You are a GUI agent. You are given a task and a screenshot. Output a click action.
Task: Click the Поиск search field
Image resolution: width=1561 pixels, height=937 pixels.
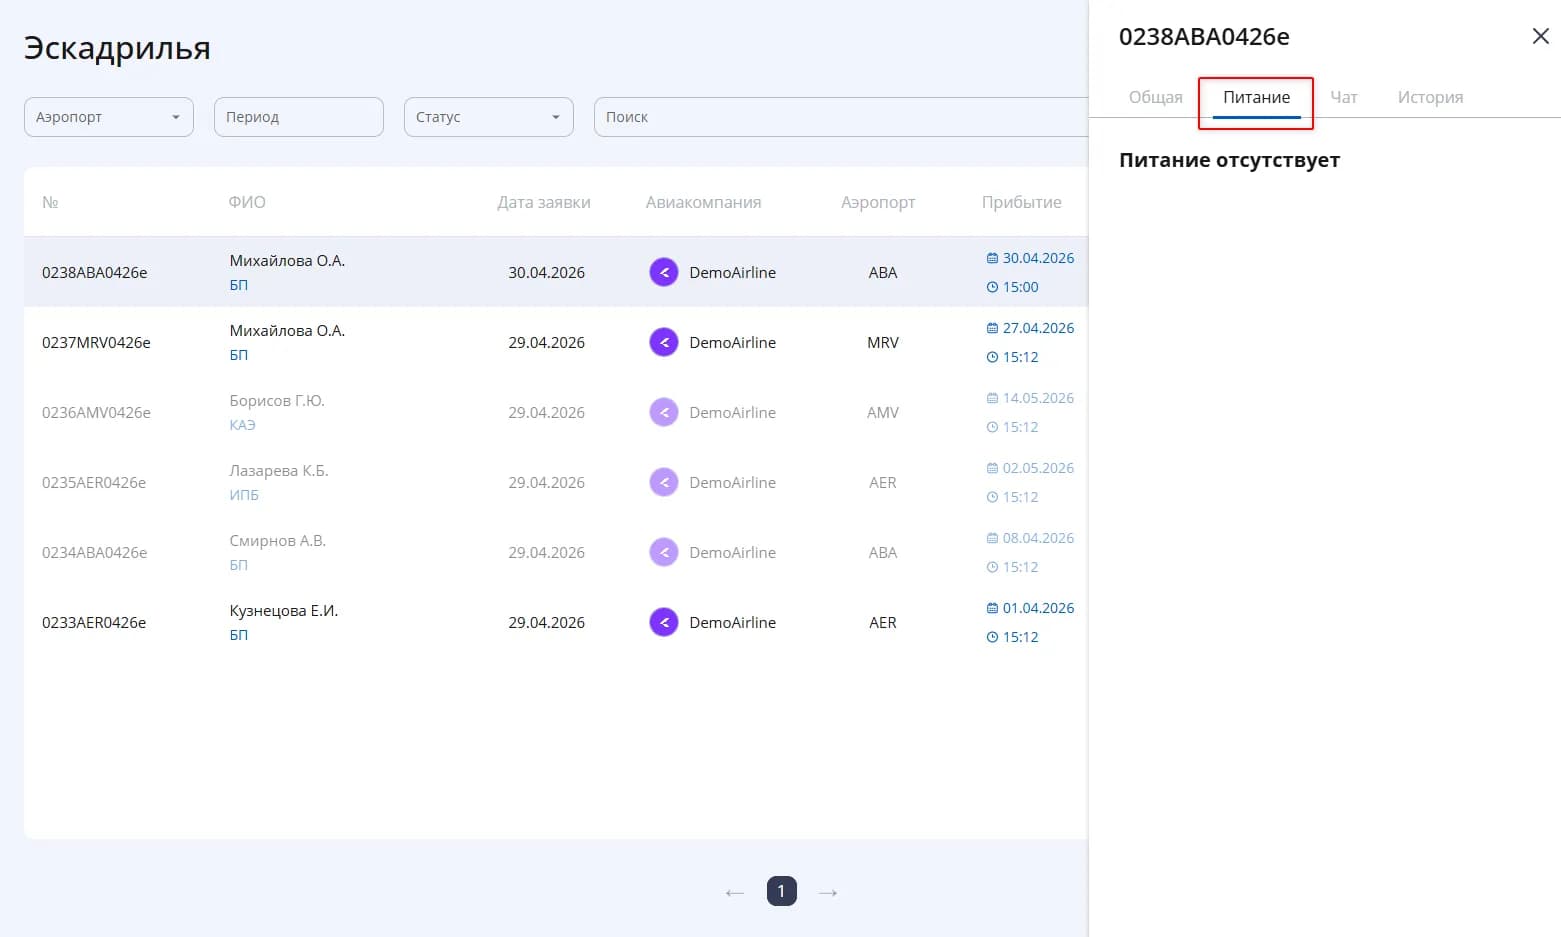click(841, 117)
